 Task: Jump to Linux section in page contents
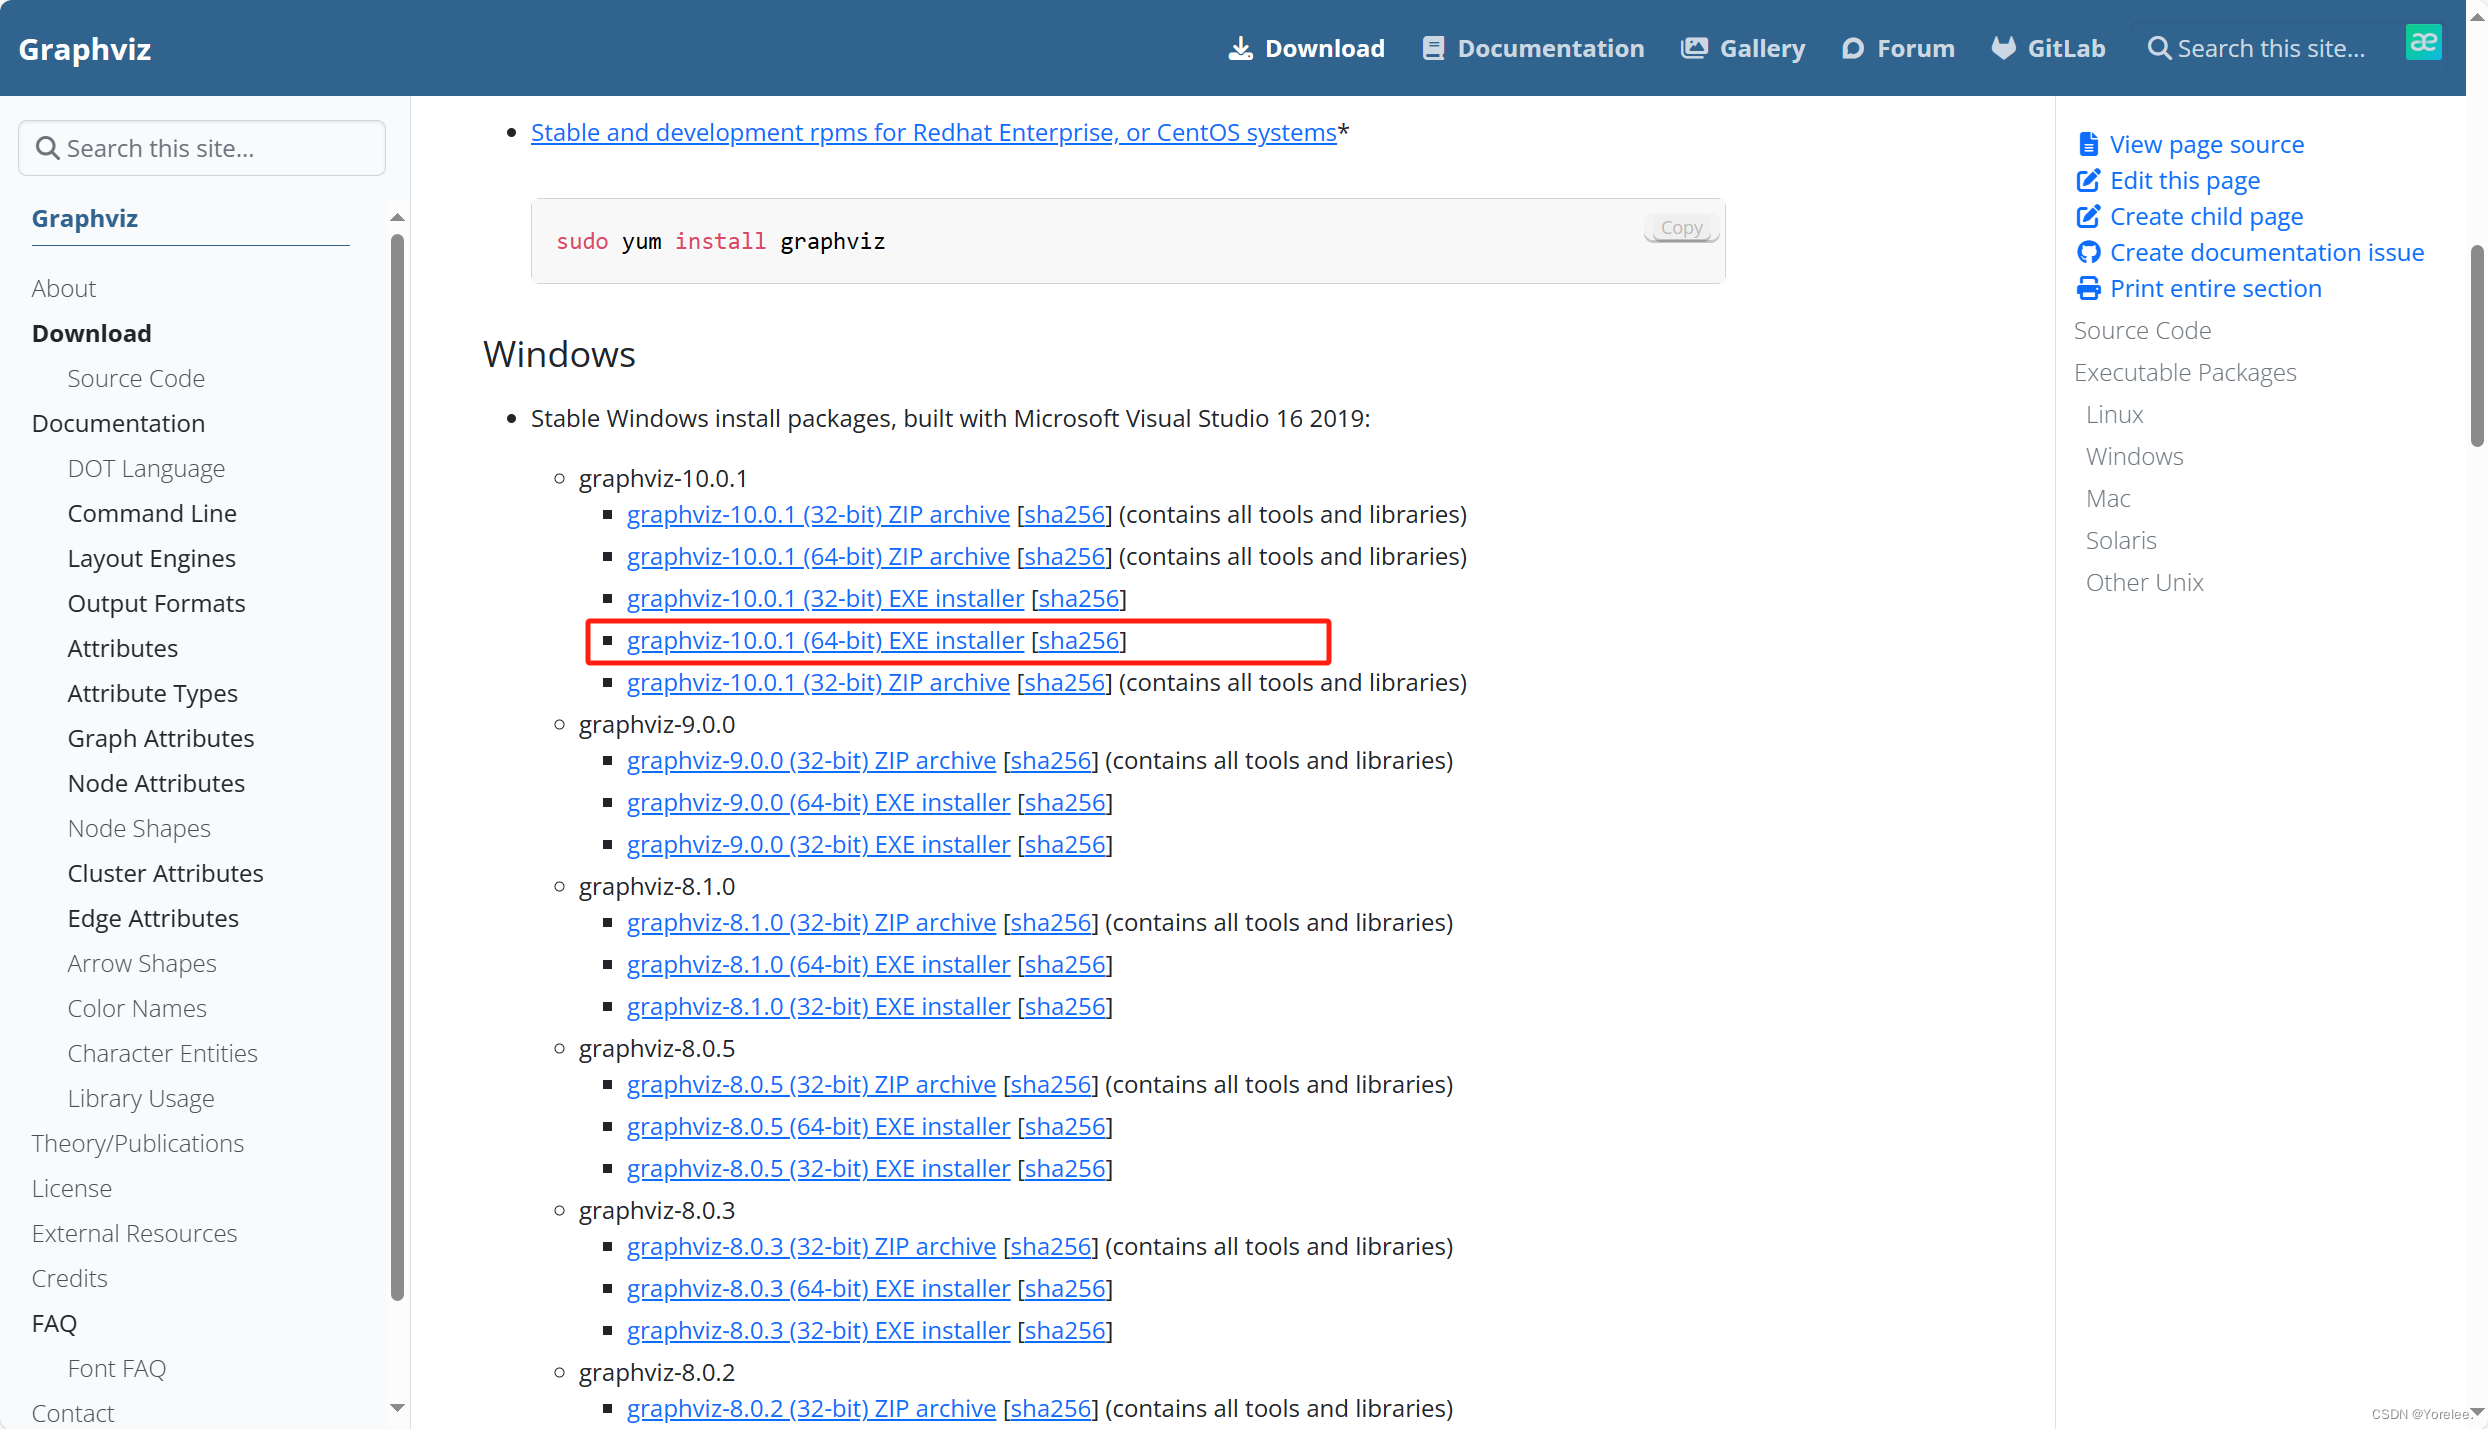pos(2115,415)
